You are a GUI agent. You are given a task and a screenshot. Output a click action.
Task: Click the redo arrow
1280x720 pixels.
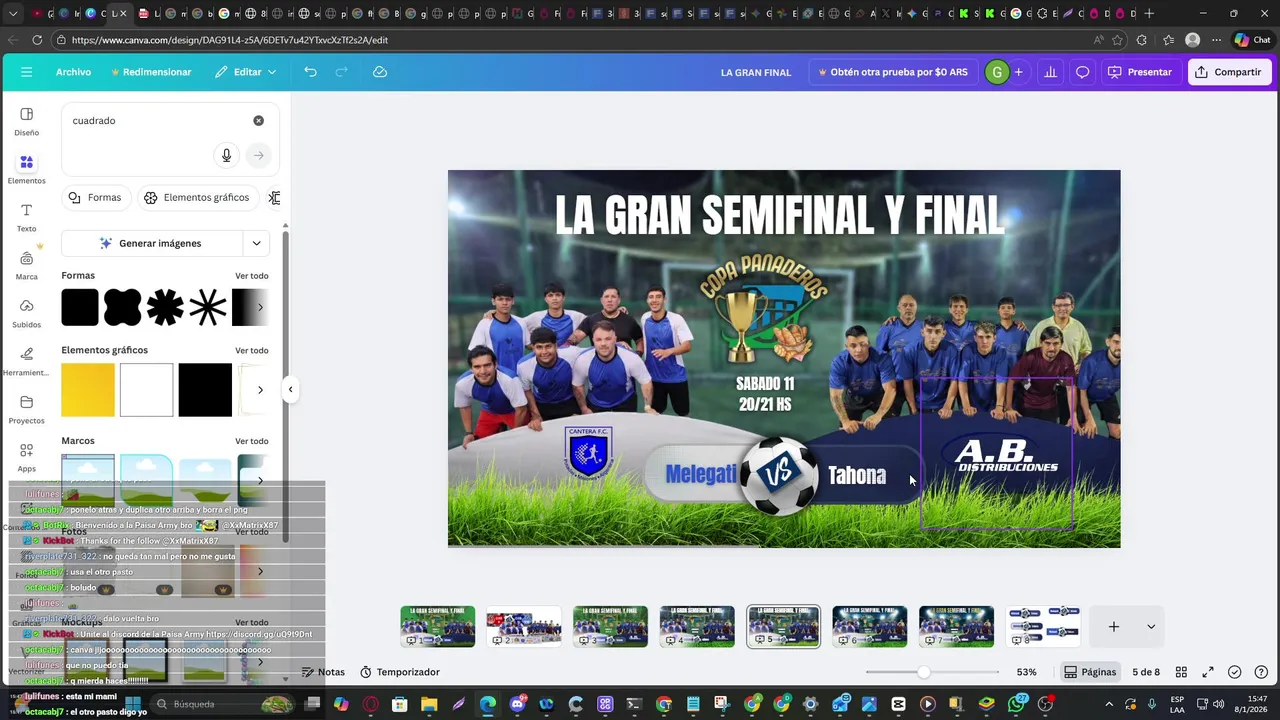pos(341,72)
